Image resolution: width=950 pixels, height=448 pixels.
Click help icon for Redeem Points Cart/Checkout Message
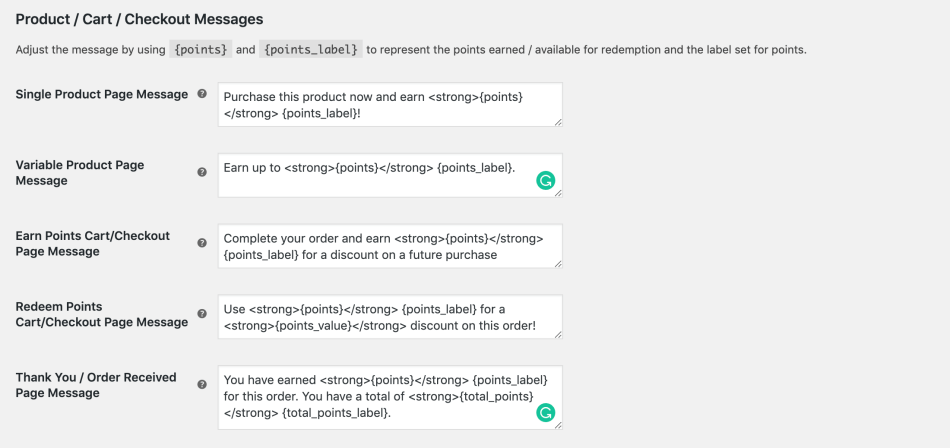pyautogui.click(x=202, y=314)
